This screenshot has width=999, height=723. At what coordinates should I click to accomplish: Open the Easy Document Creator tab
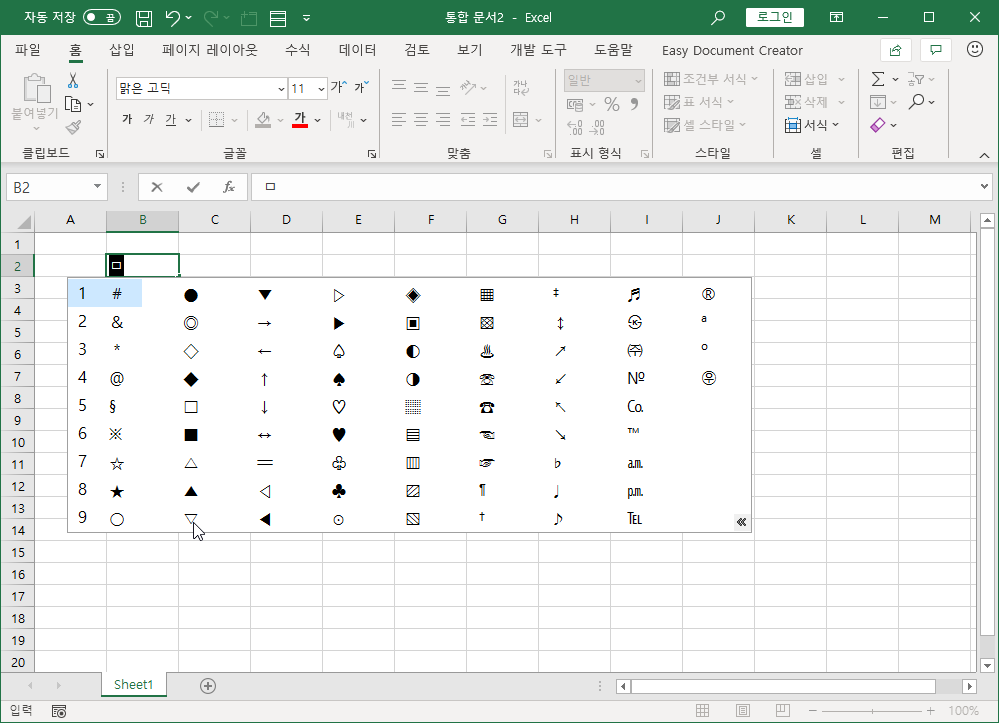(732, 50)
